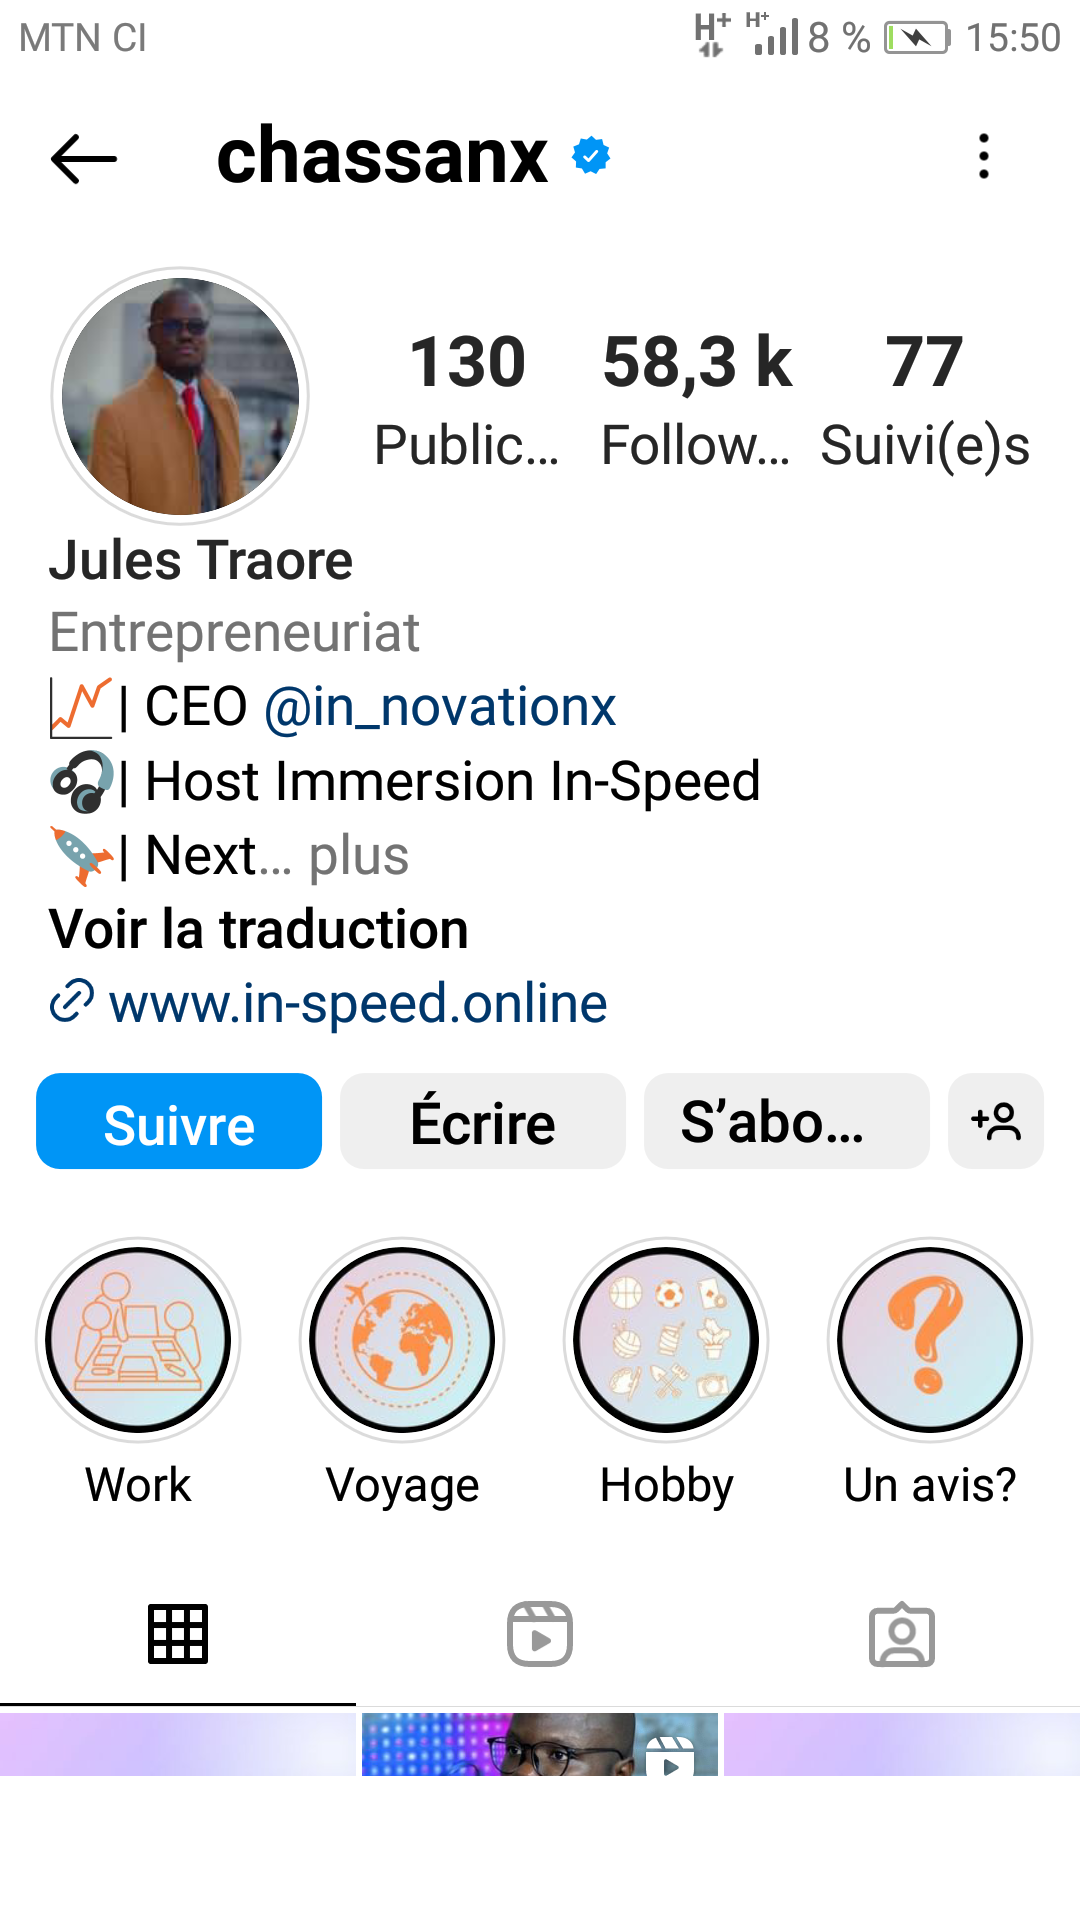1080x1920 pixels.
Task: Open the Un avis? story highlight
Action: click(x=930, y=1340)
